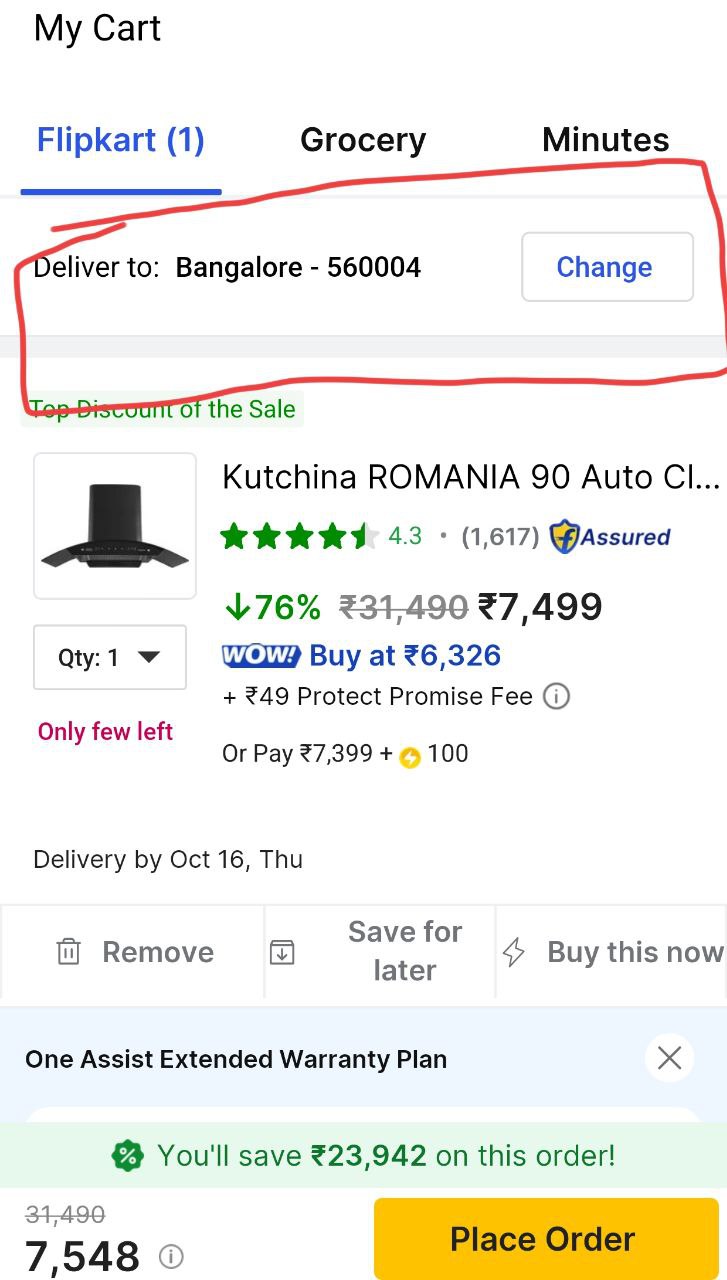Switch to the Grocery tab

[x=363, y=140]
